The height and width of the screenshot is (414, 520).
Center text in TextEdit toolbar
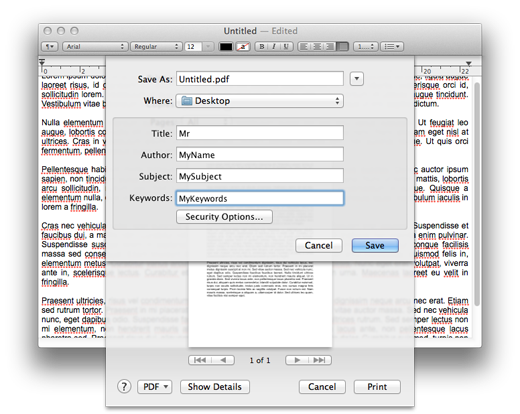317,46
